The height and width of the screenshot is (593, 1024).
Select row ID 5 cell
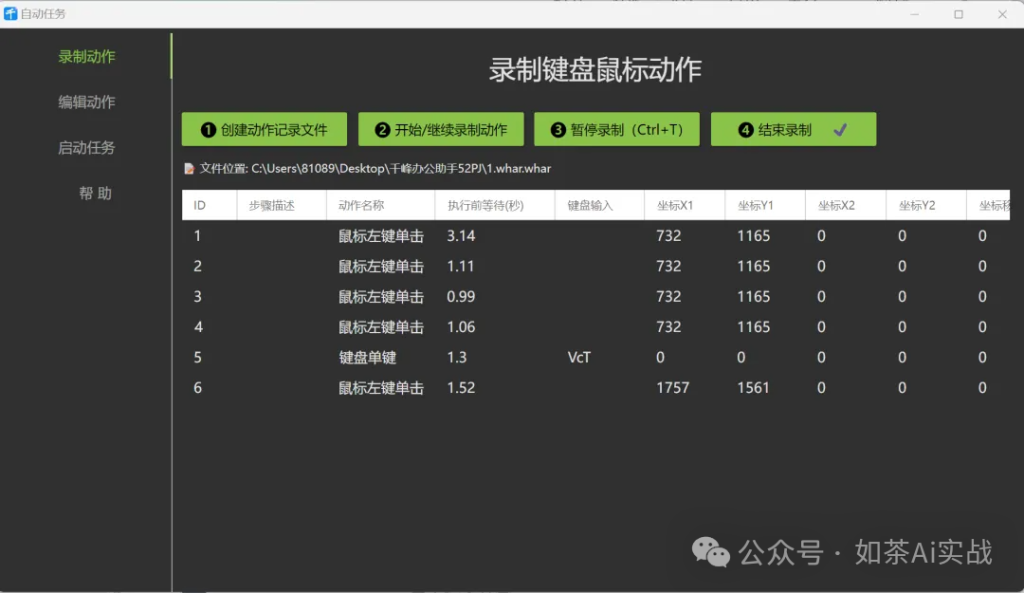[x=197, y=357]
